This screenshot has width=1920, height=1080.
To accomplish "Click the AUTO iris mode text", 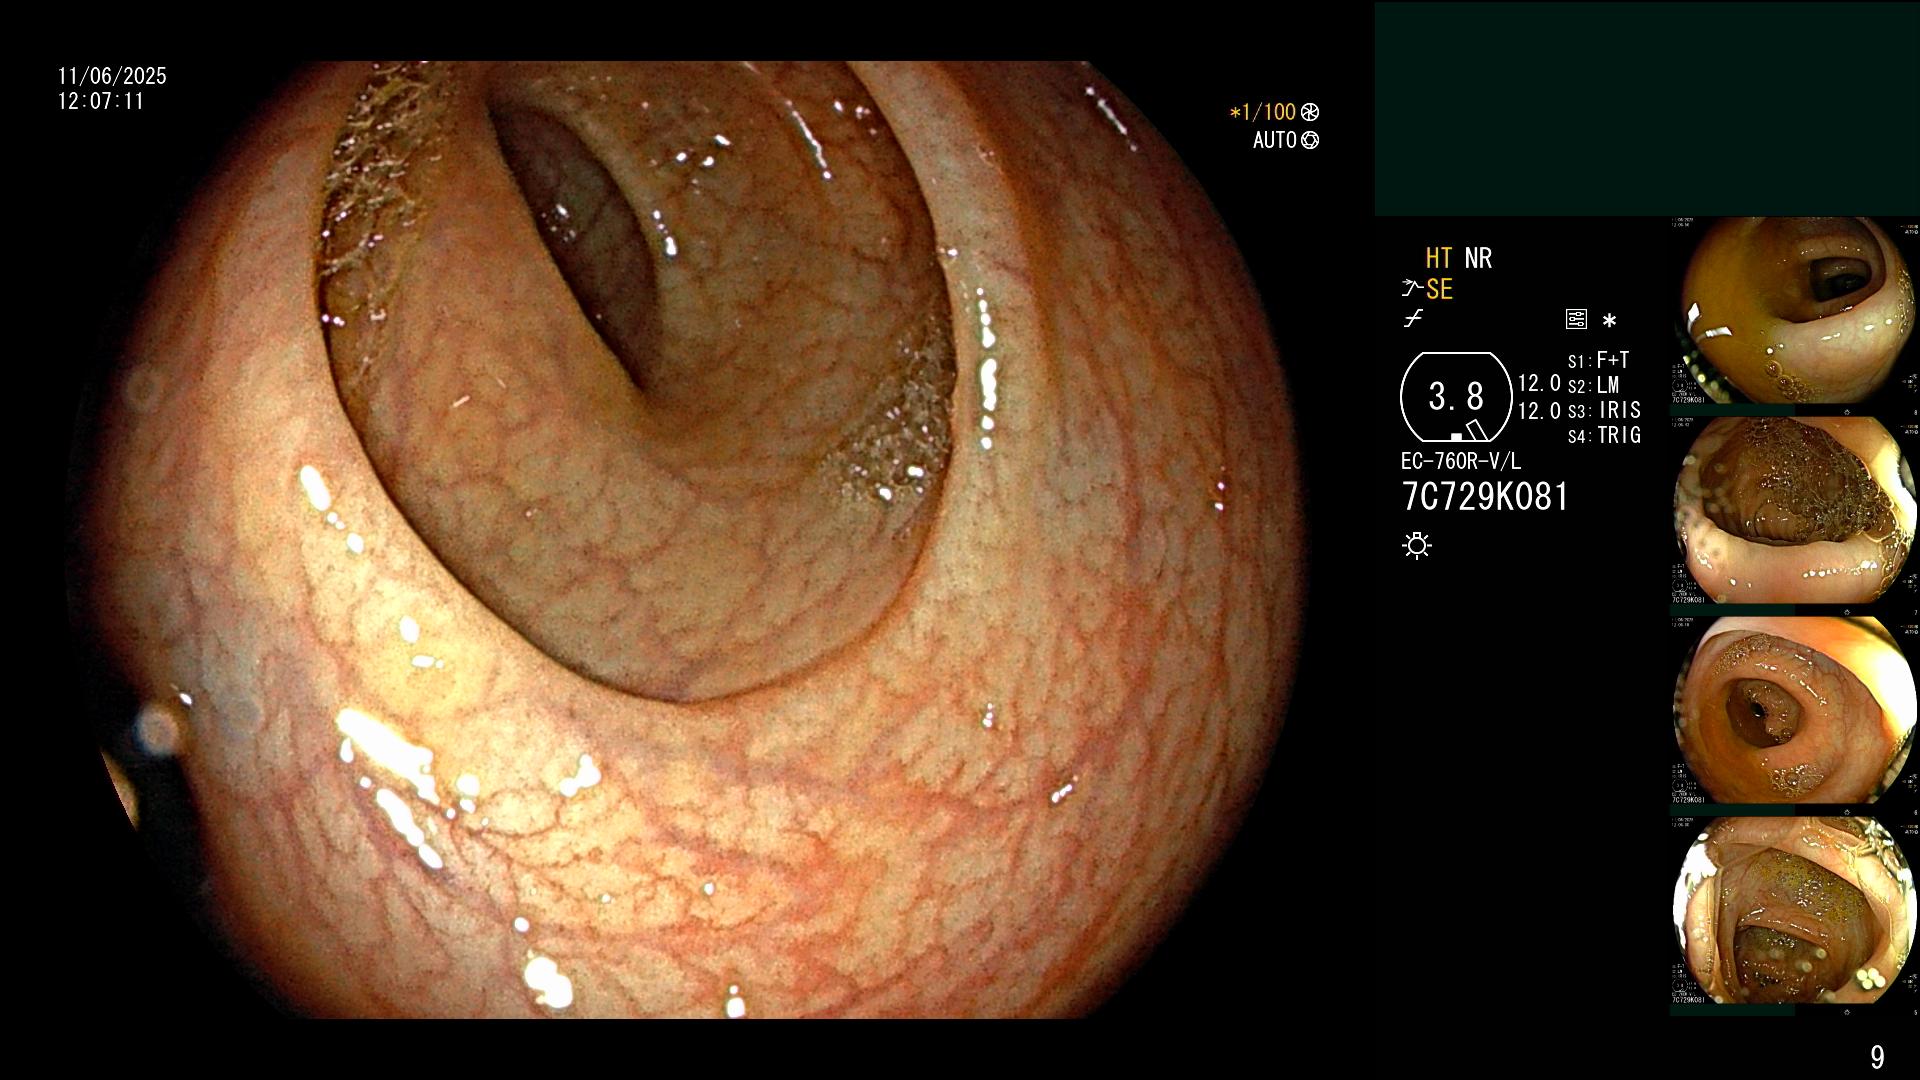I will click(1275, 140).
